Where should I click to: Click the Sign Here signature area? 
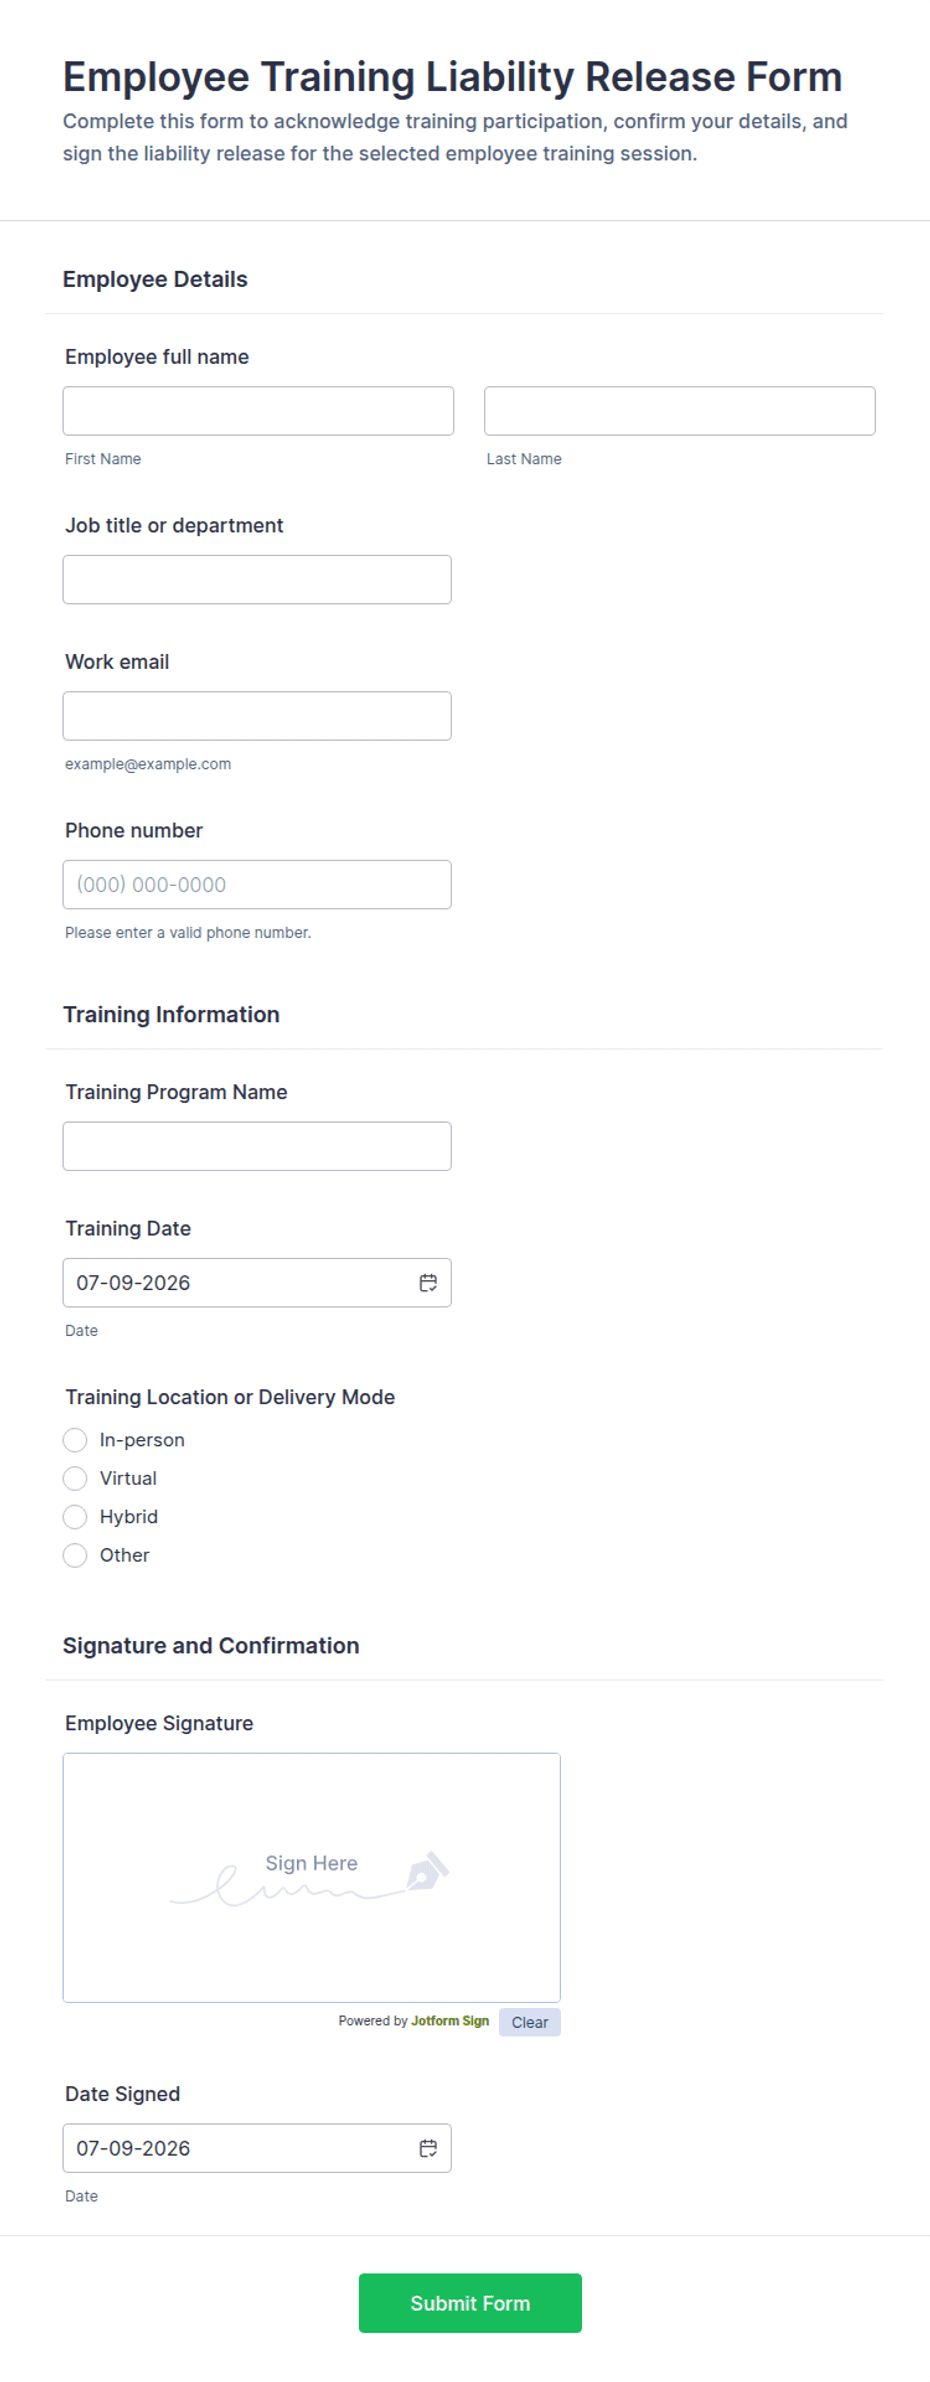(x=312, y=1877)
